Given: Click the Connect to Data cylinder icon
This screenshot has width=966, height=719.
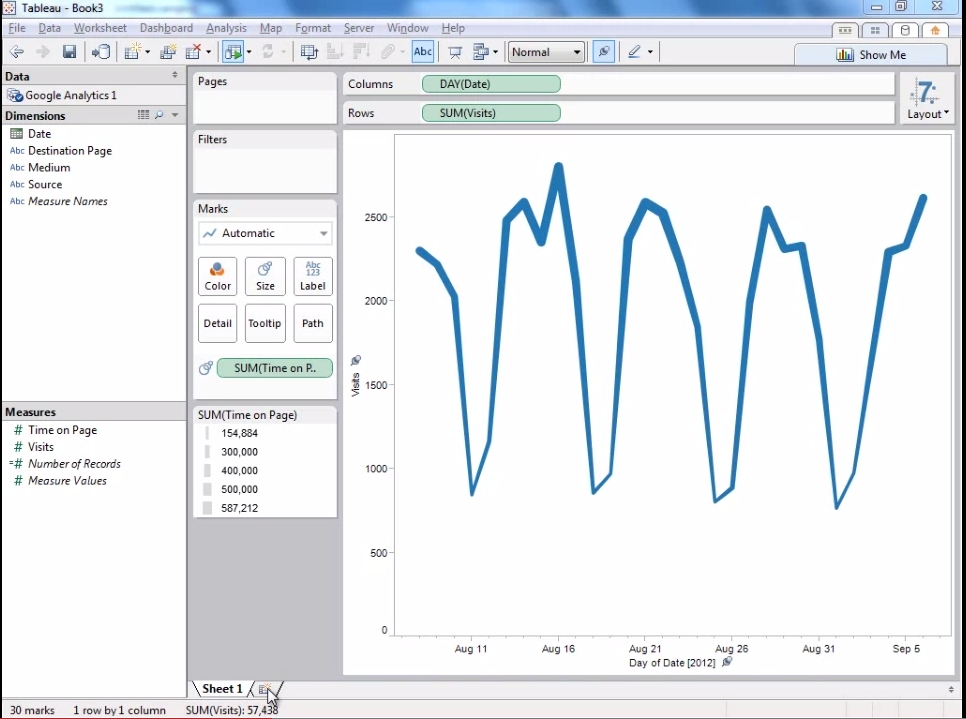Looking at the screenshot, I should point(100,52).
